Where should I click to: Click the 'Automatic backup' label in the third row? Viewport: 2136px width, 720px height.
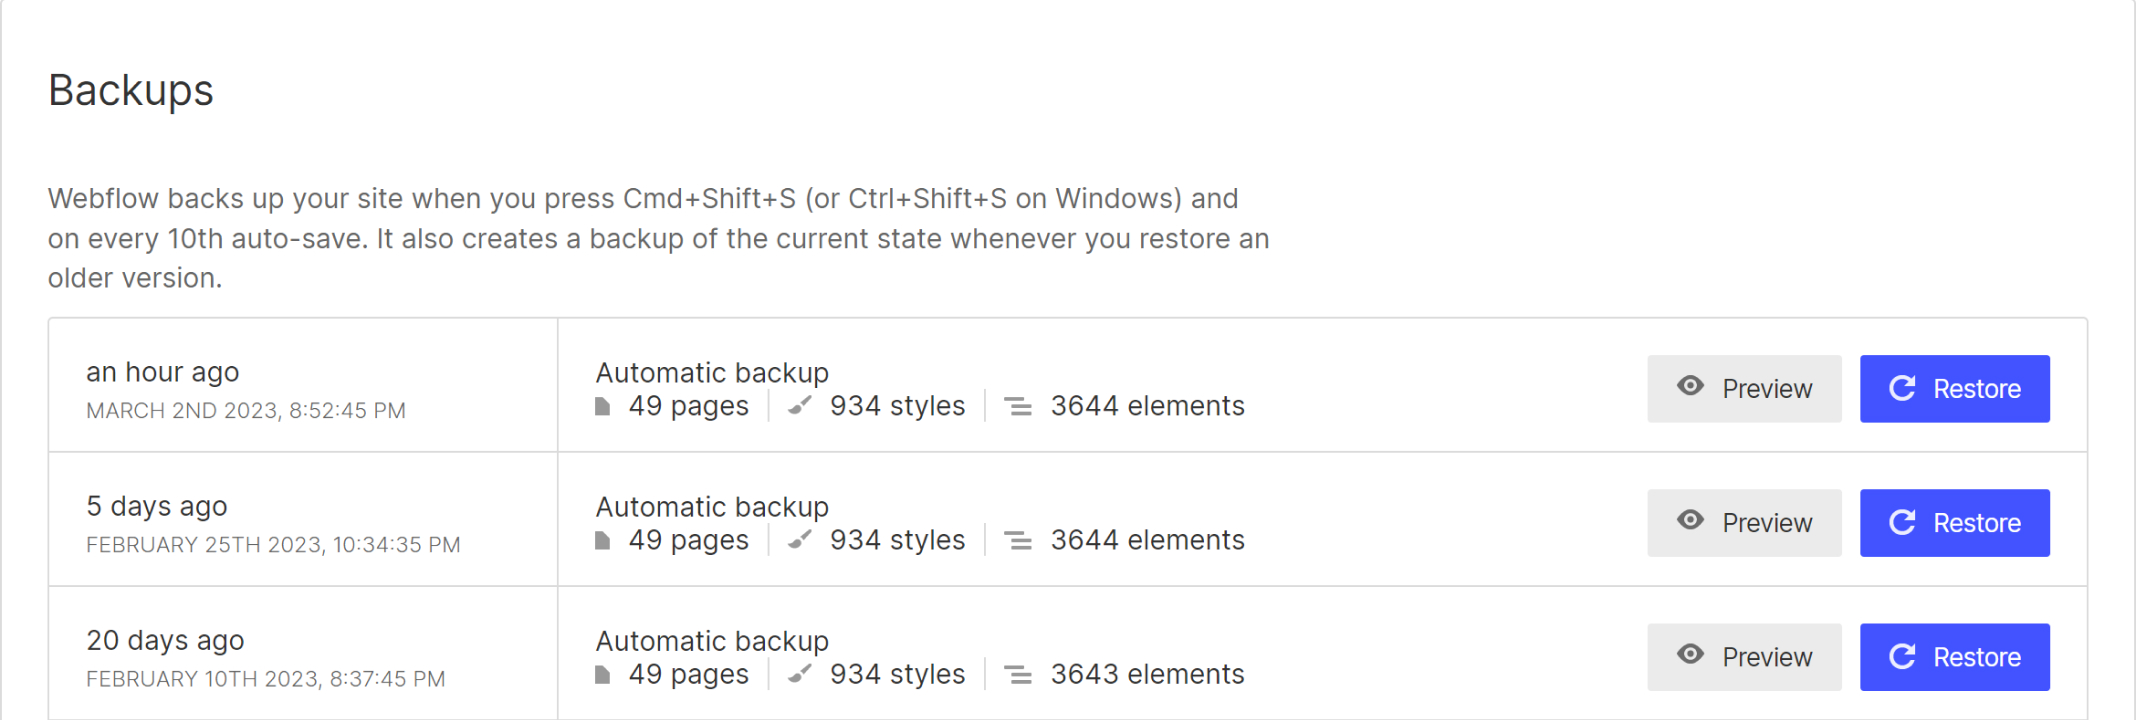[712, 640]
